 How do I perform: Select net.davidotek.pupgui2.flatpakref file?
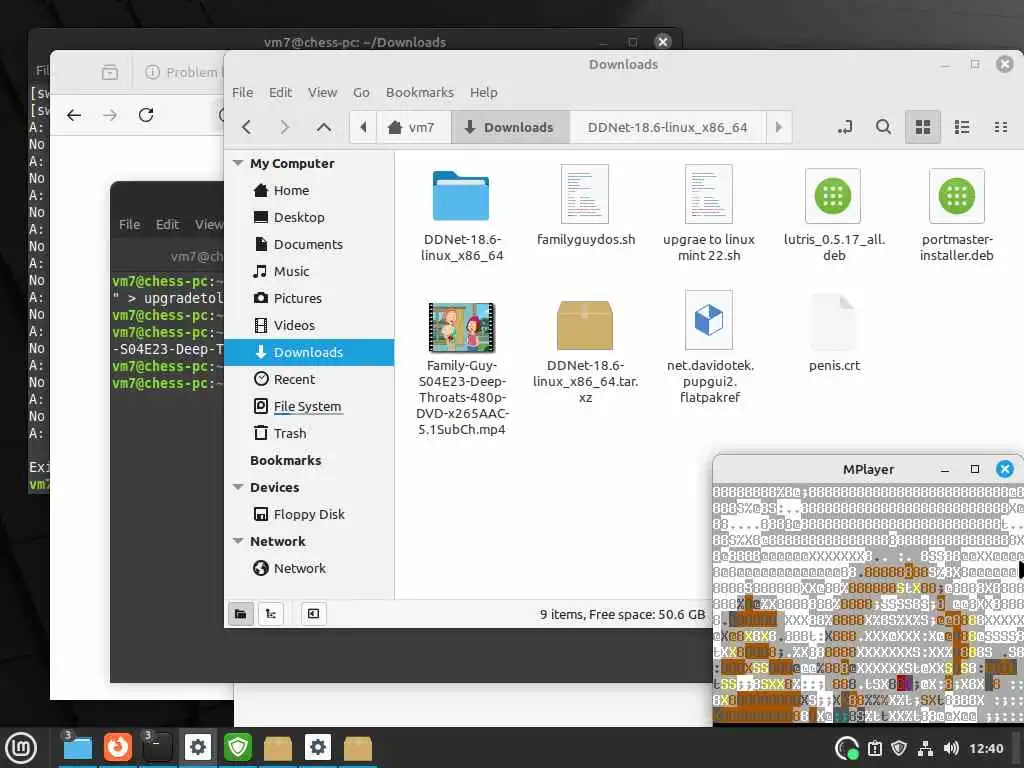tap(709, 321)
